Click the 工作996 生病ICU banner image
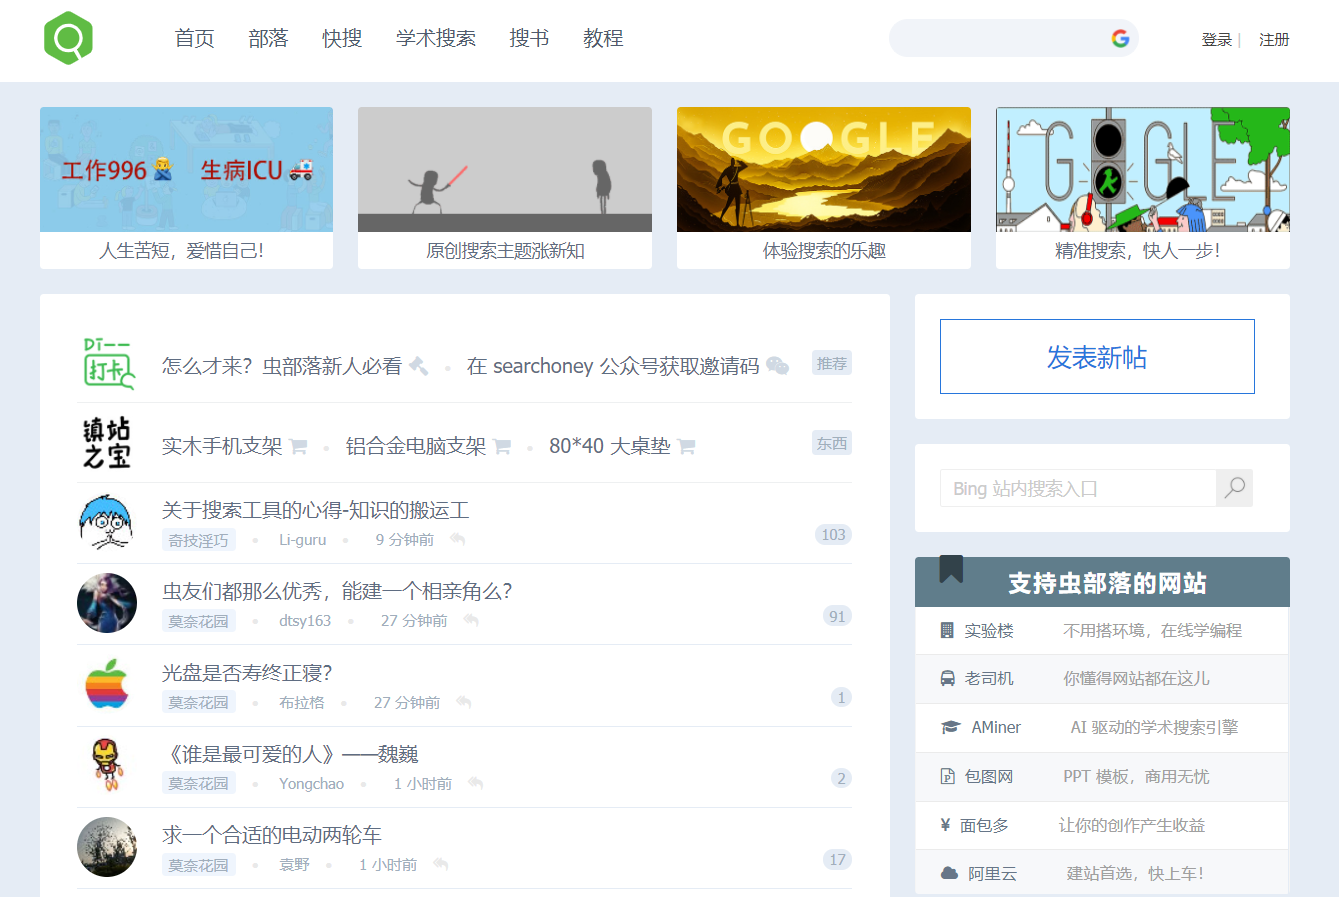 click(187, 169)
